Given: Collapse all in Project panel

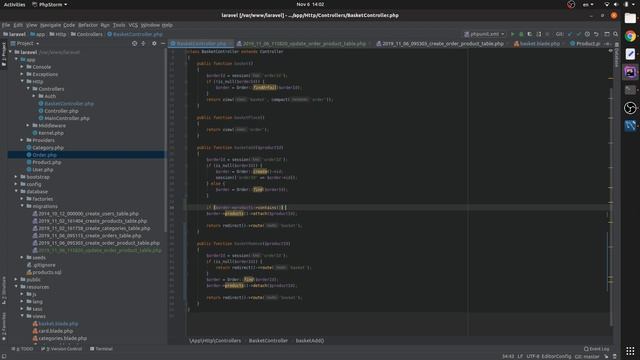Looking at the screenshot, I should tap(143, 43).
